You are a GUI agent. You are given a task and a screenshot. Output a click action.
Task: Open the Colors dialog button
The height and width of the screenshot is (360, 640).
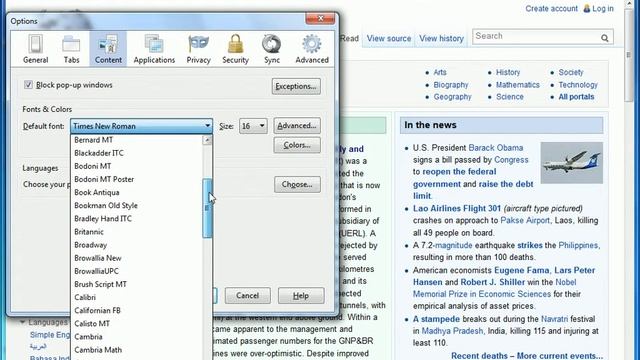pyautogui.click(x=297, y=145)
